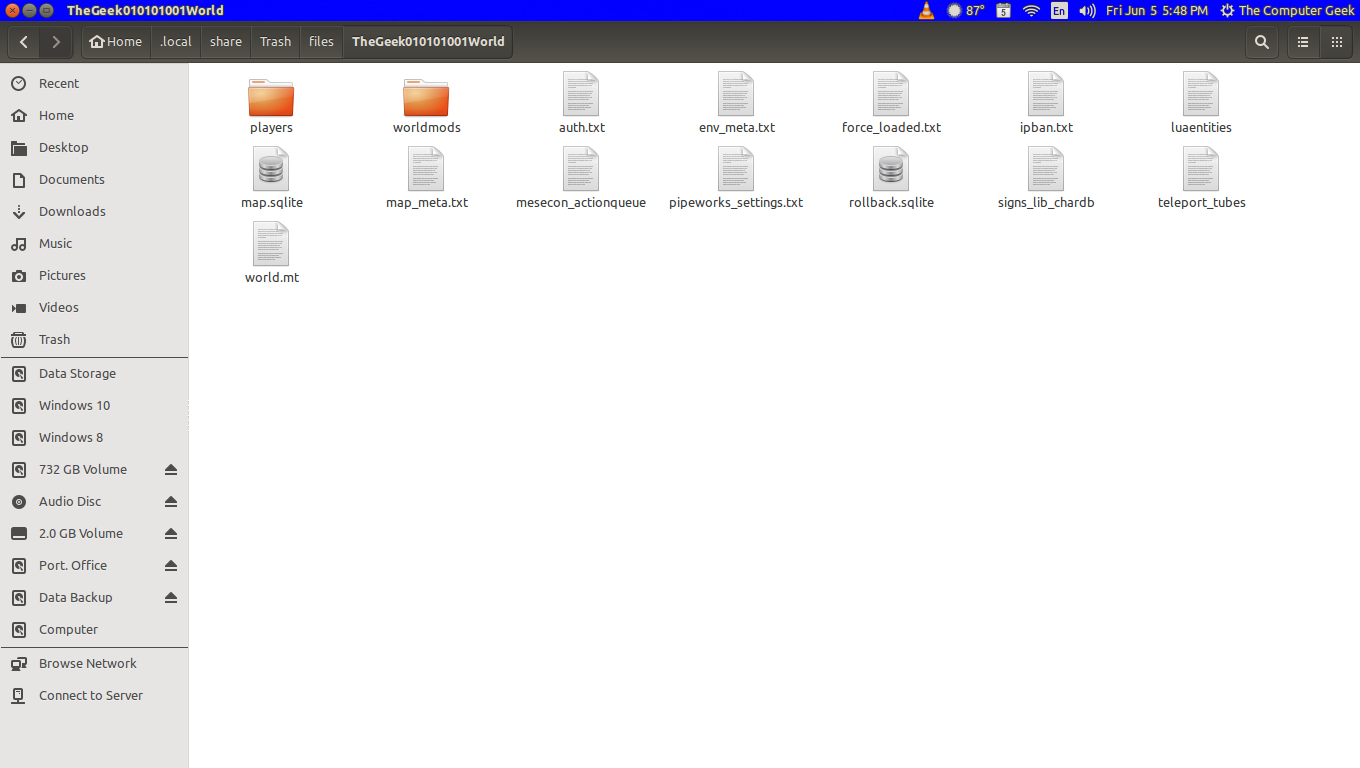Open the sound volume indicator menu
1360x768 pixels.
[1087, 11]
